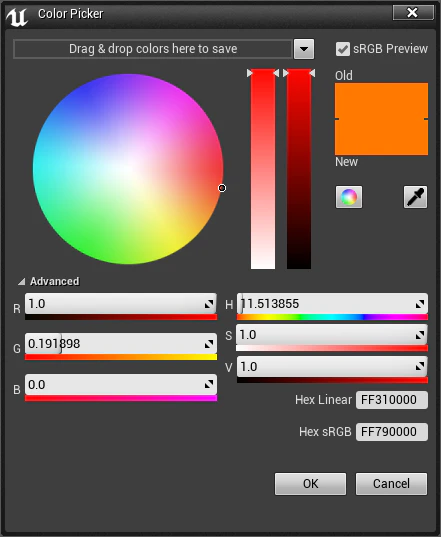Click the R value spin arrow icon
The height and width of the screenshot is (537, 441).
pyautogui.click(x=209, y=304)
